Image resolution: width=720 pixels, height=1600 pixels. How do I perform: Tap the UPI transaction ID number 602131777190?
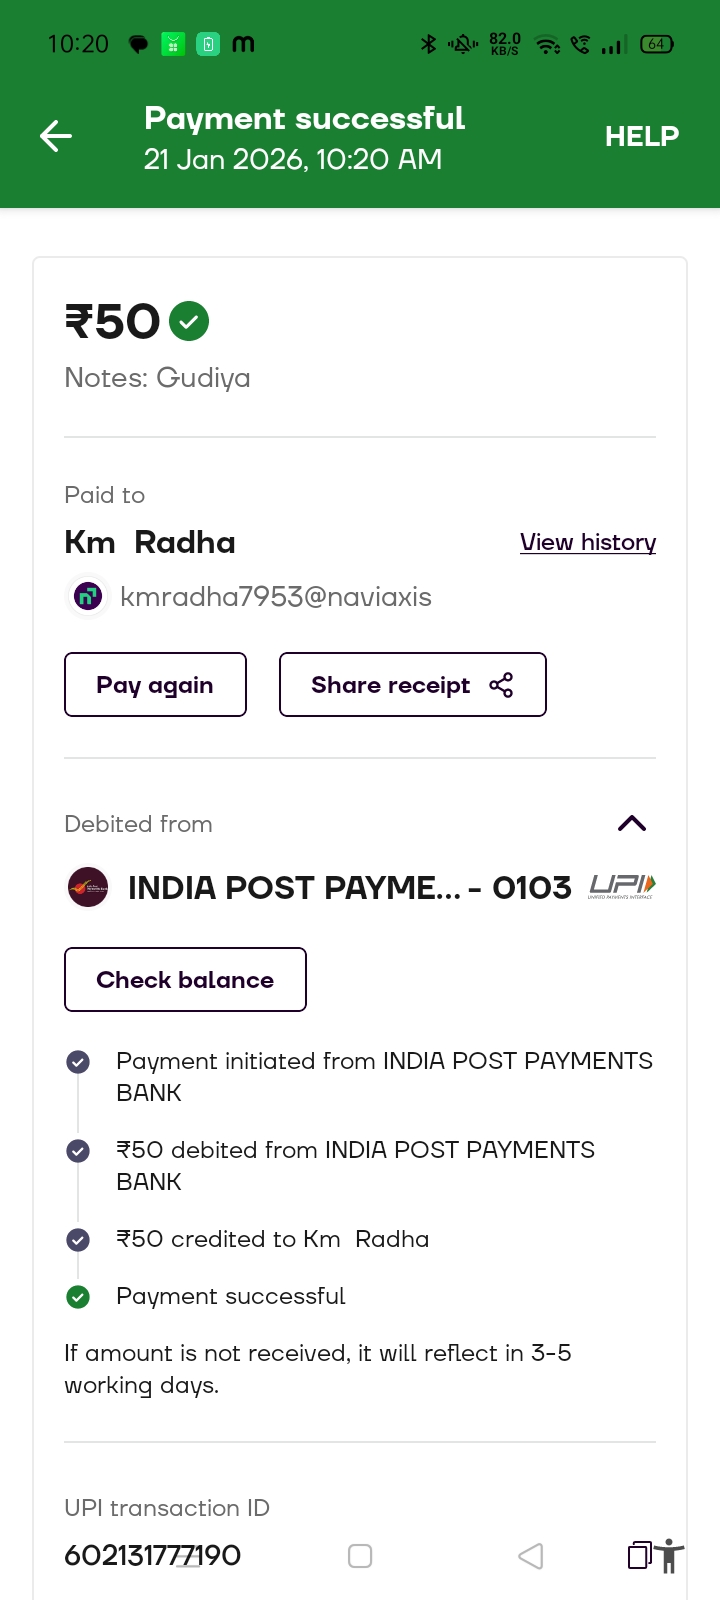pyautogui.click(x=153, y=1555)
